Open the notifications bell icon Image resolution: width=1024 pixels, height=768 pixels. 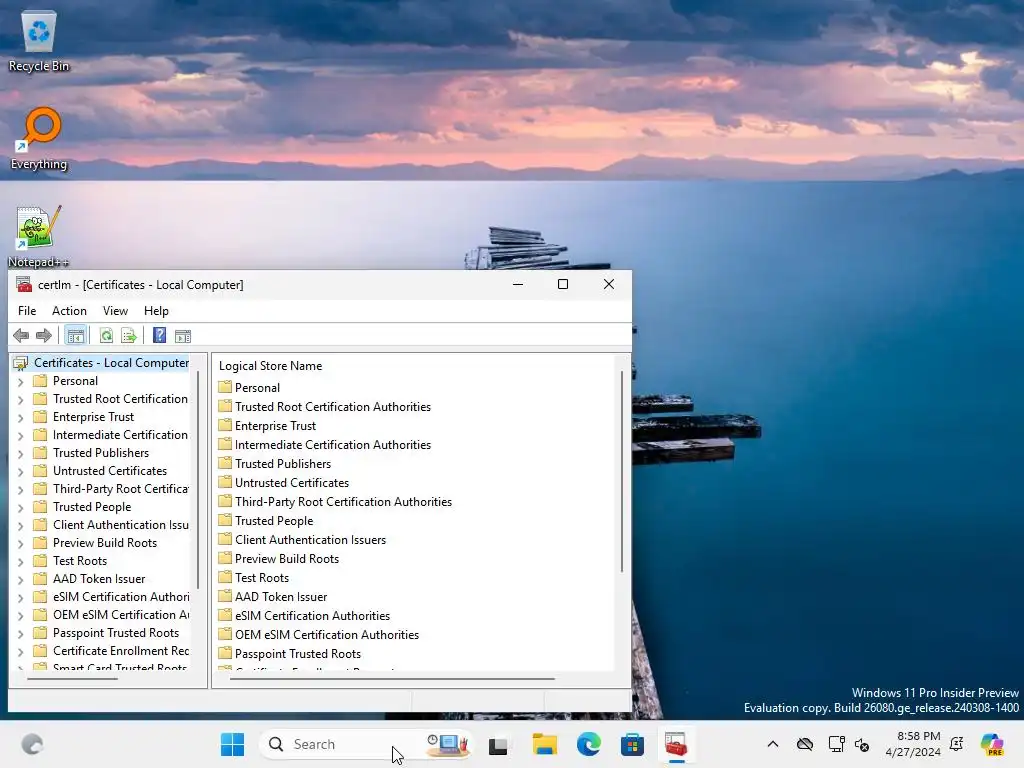point(957,744)
